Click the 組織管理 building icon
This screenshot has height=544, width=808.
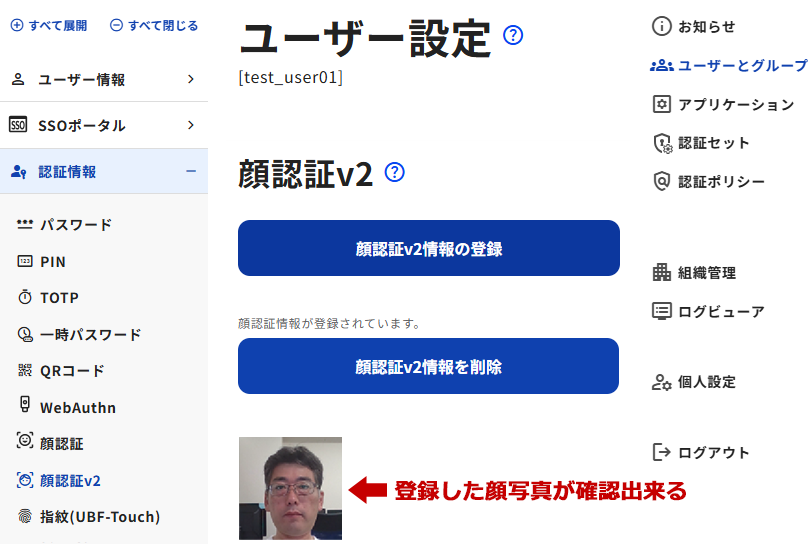tap(661, 272)
